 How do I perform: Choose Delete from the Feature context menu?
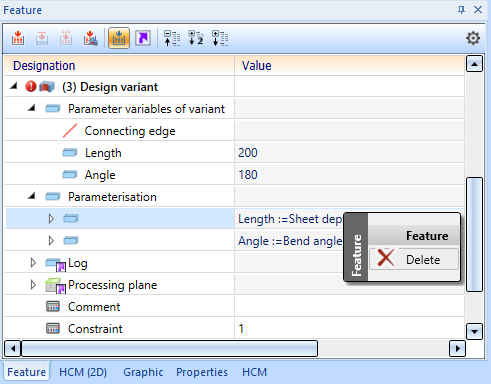[x=414, y=259]
